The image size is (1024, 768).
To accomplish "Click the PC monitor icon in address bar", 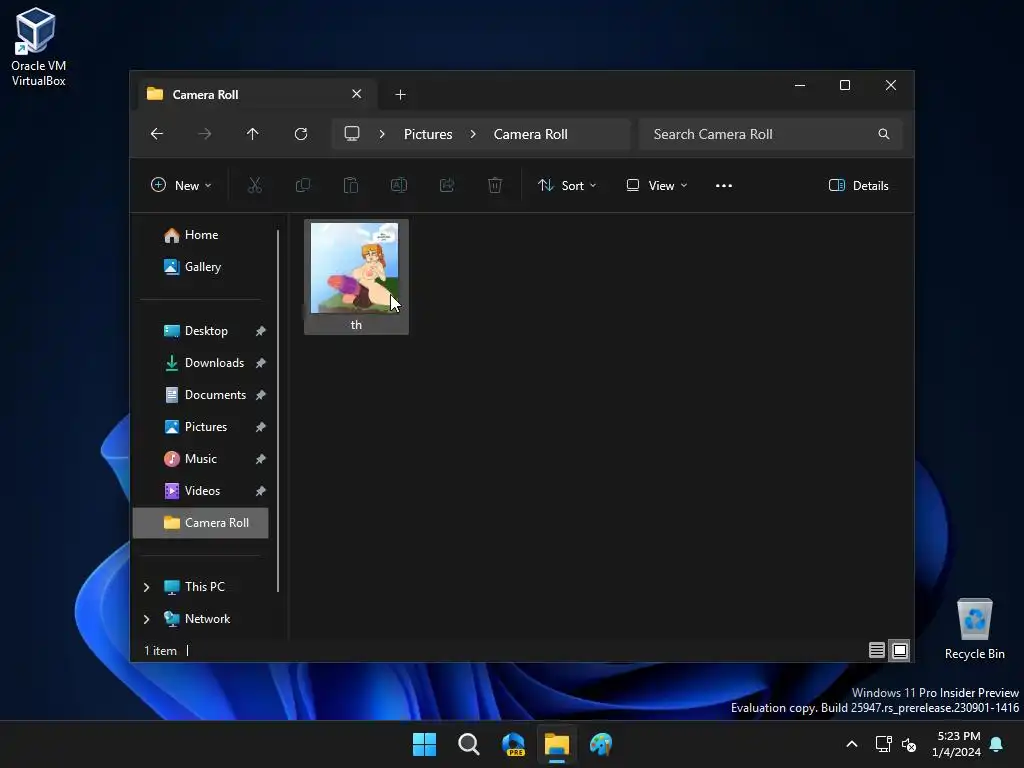I will click(352, 134).
